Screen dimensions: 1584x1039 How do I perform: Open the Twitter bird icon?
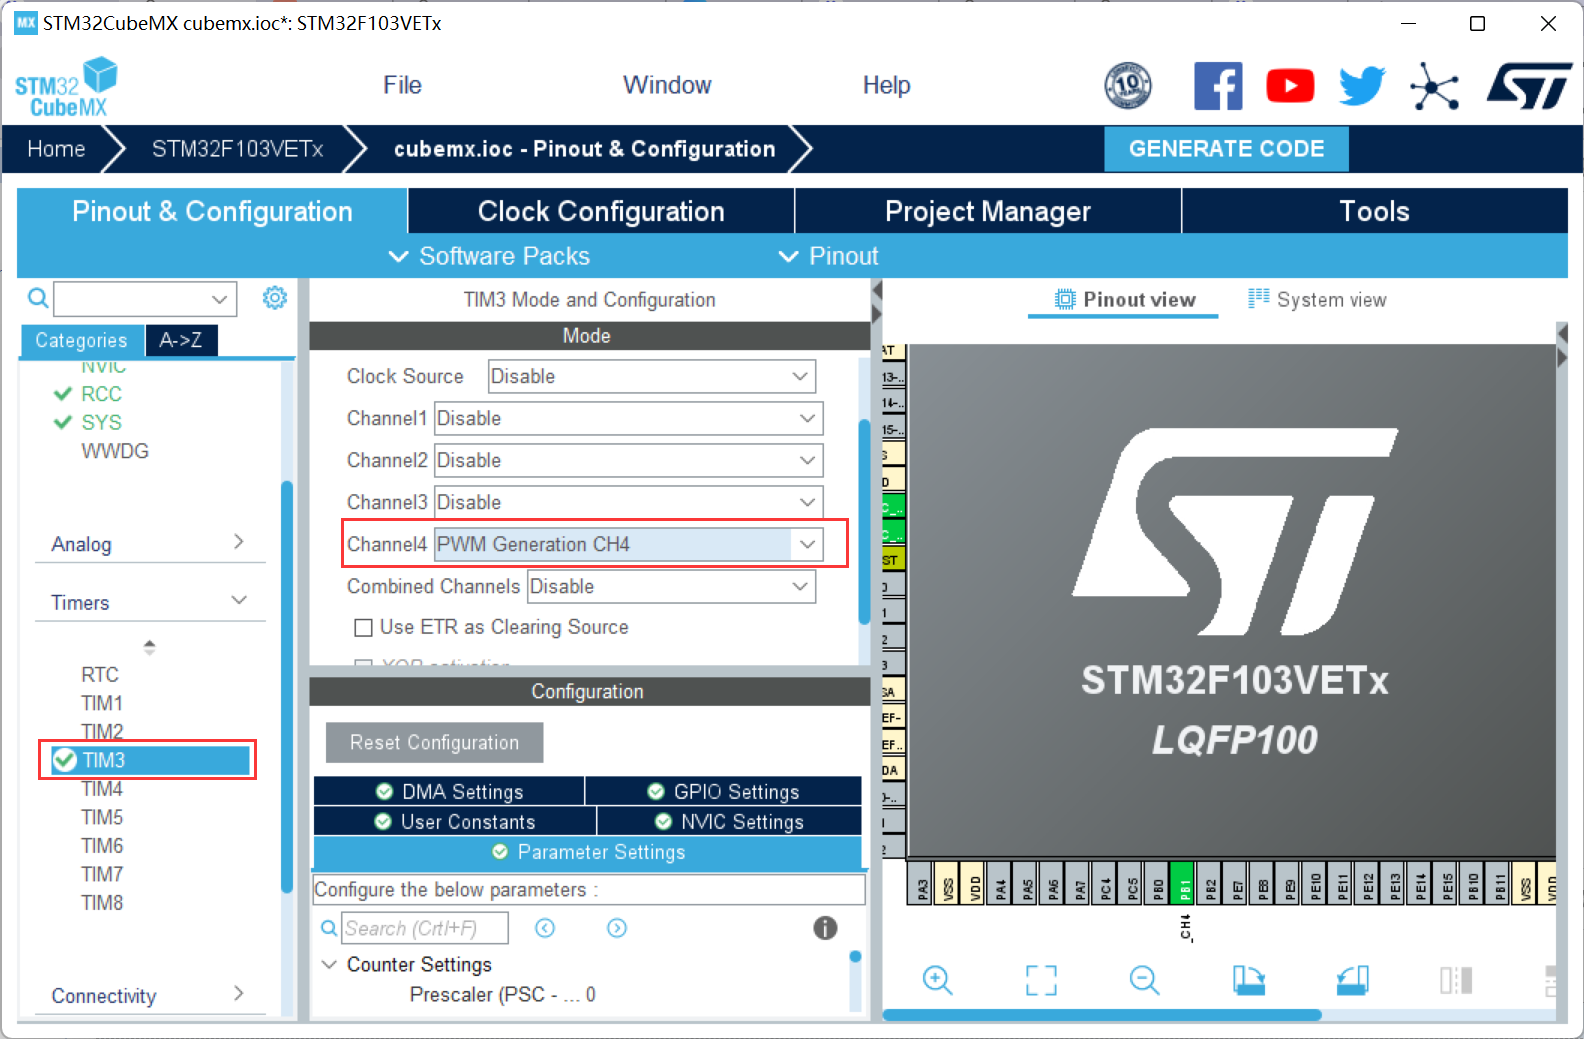(1362, 86)
